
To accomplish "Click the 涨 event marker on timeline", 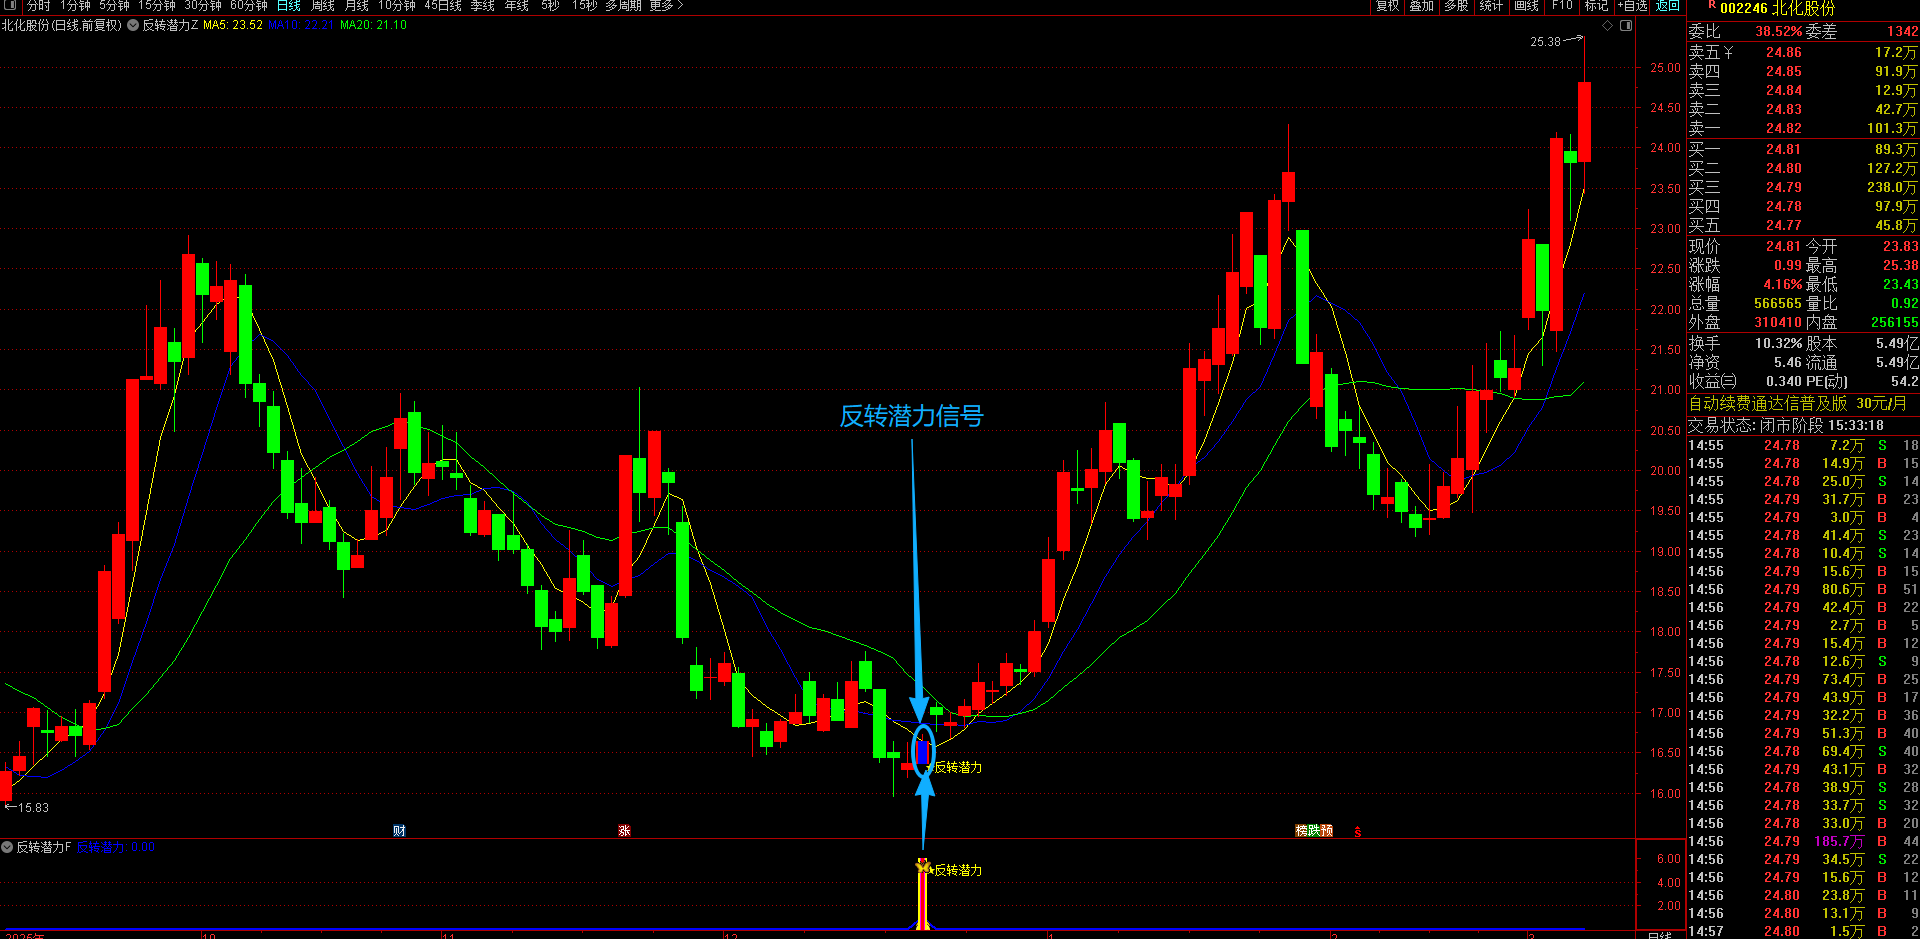I will pyautogui.click(x=624, y=831).
